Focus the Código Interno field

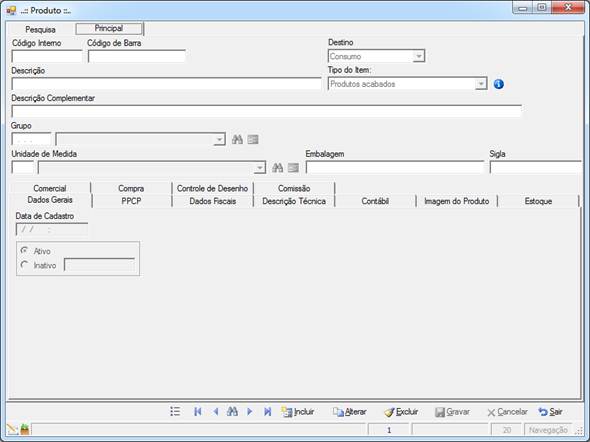[47, 56]
